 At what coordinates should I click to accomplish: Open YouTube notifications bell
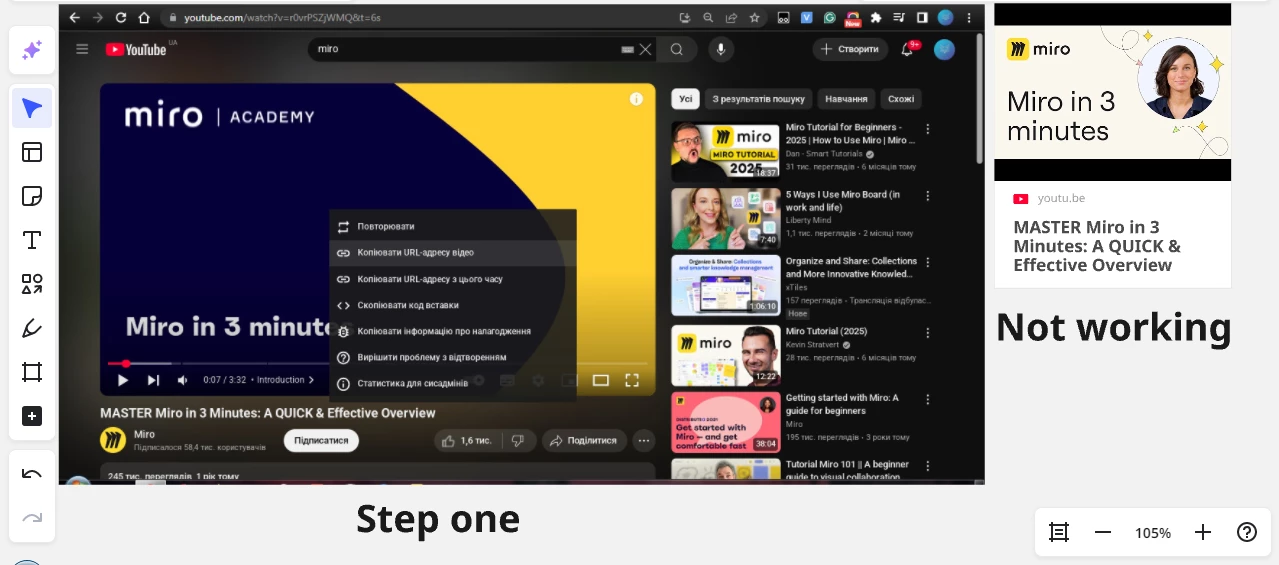[908, 49]
